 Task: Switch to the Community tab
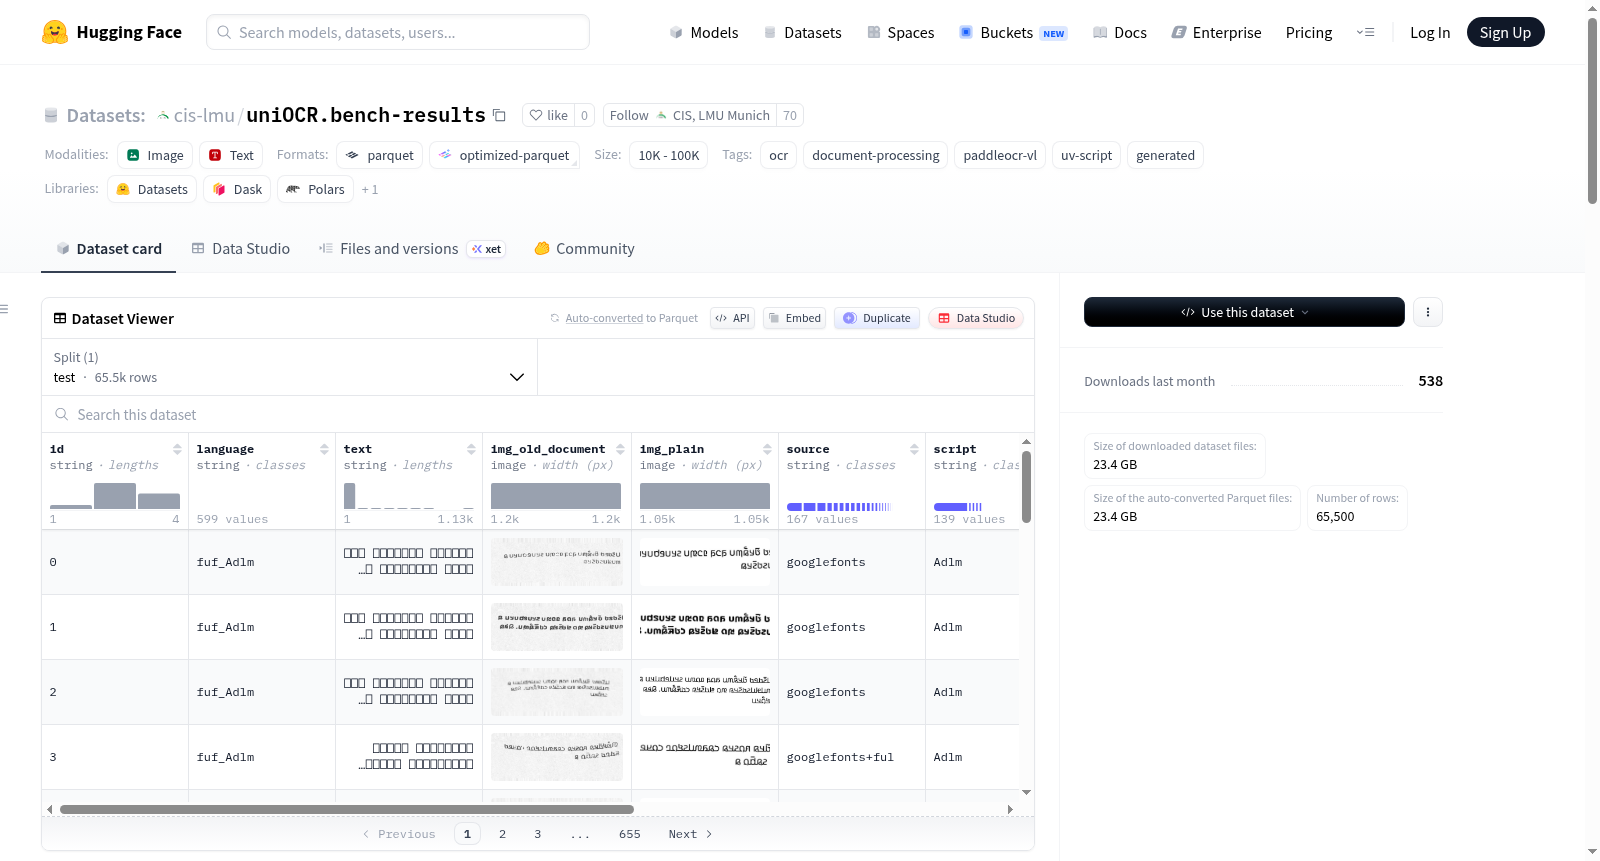[x=585, y=249]
